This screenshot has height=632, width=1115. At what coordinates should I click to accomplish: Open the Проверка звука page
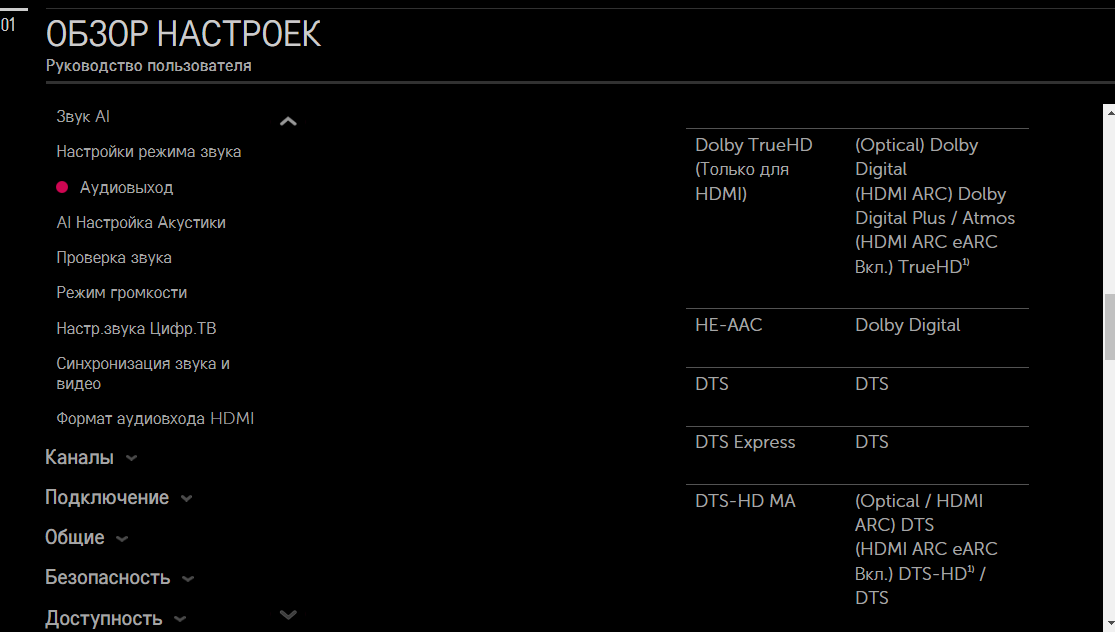tap(114, 257)
